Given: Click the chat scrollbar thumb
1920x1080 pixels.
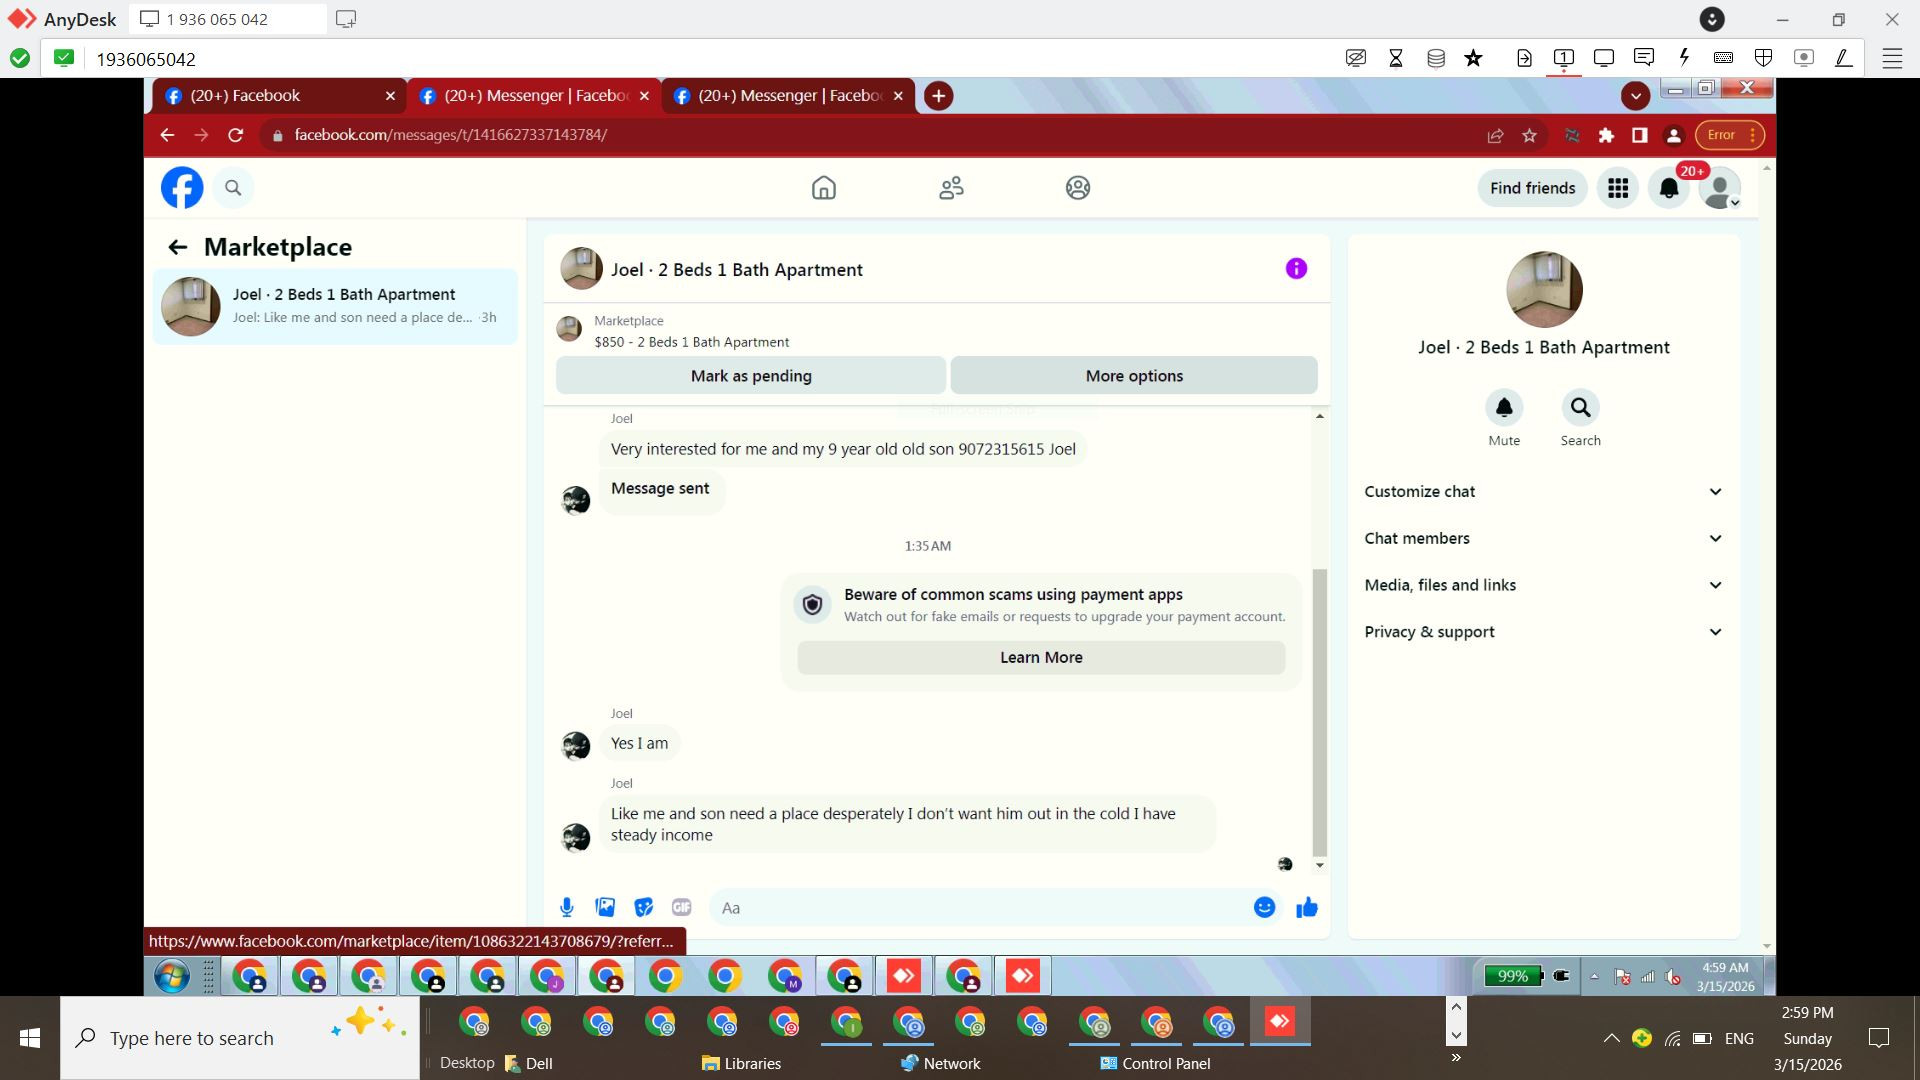Looking at the screenshot, I should pyautogui.click(x=1320, y=712).
